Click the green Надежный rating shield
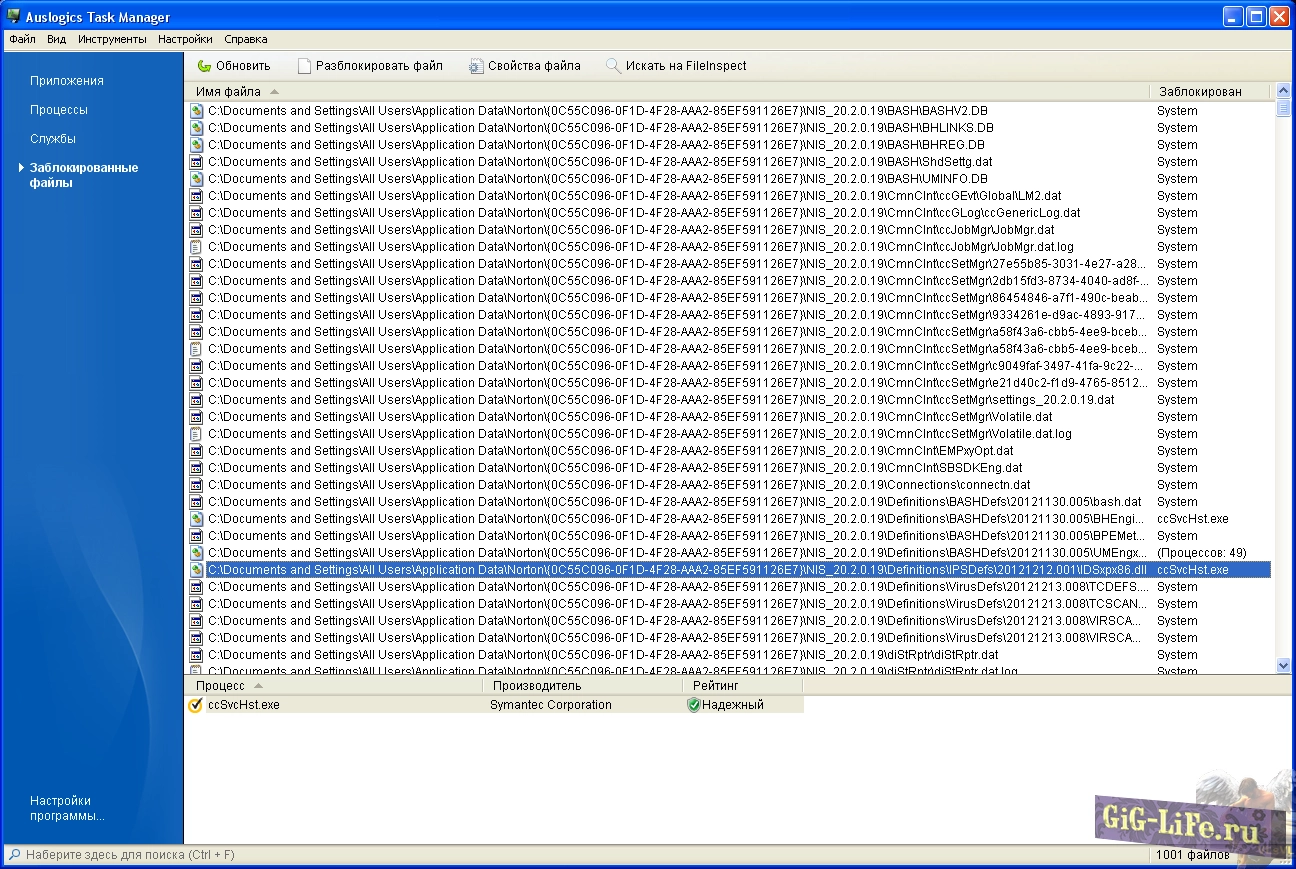1296x869 pixels. 693,705
